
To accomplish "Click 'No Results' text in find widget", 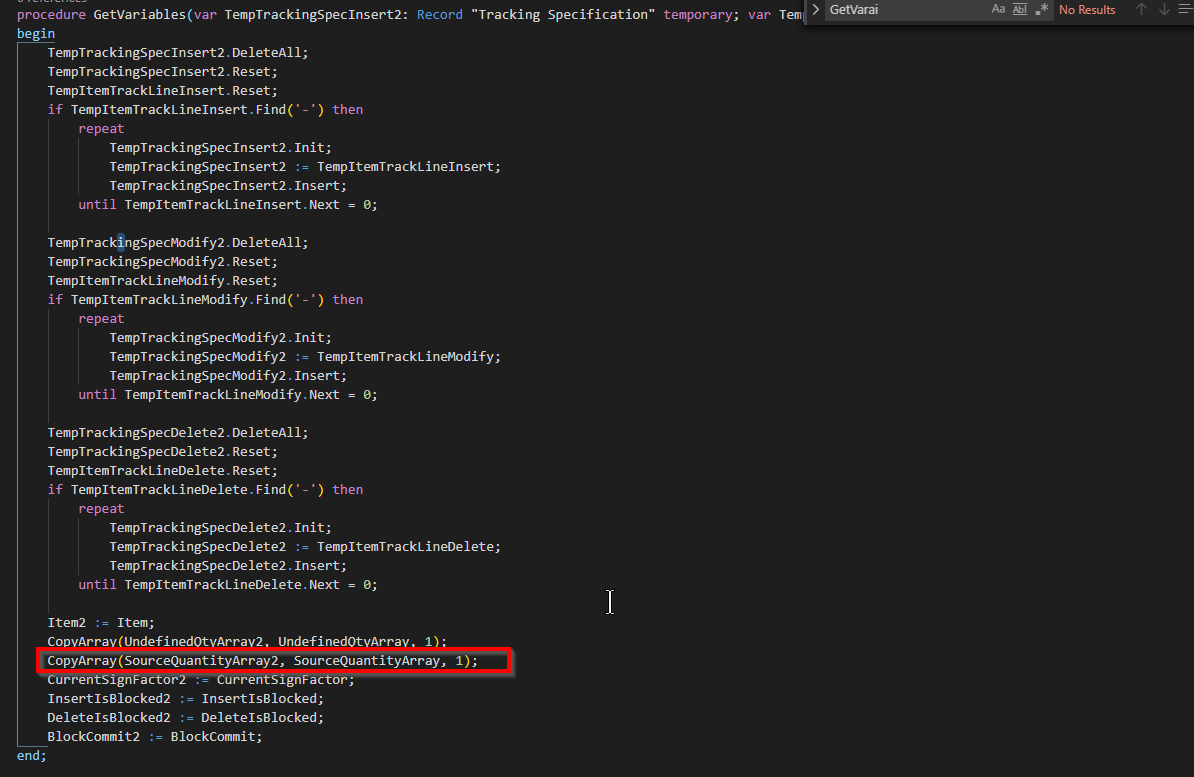I will pos(1087,10).
